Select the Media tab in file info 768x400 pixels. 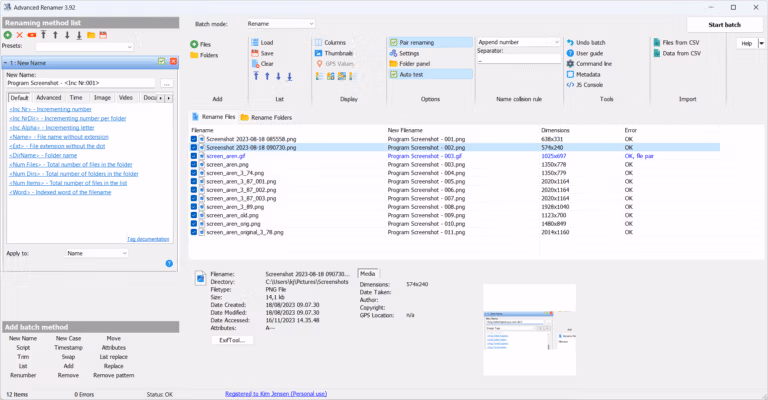(367, 274)
